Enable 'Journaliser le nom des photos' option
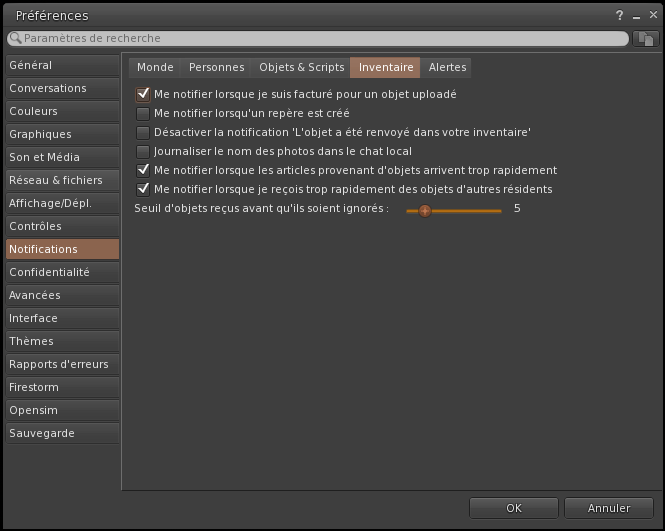Screen dimensions: 665x531 (143, 151)
